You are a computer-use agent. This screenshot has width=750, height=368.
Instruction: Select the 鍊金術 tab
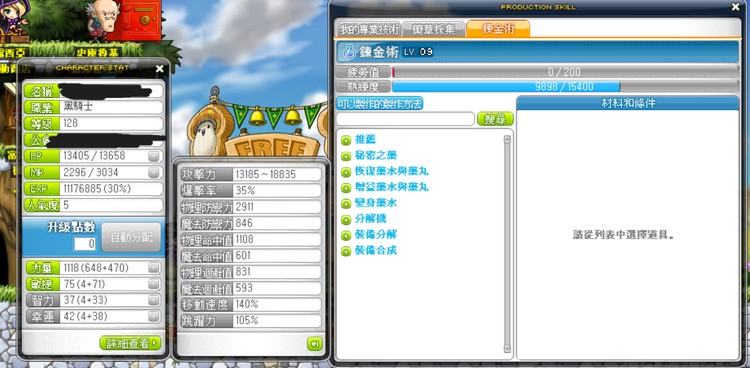tap(498, 29)
